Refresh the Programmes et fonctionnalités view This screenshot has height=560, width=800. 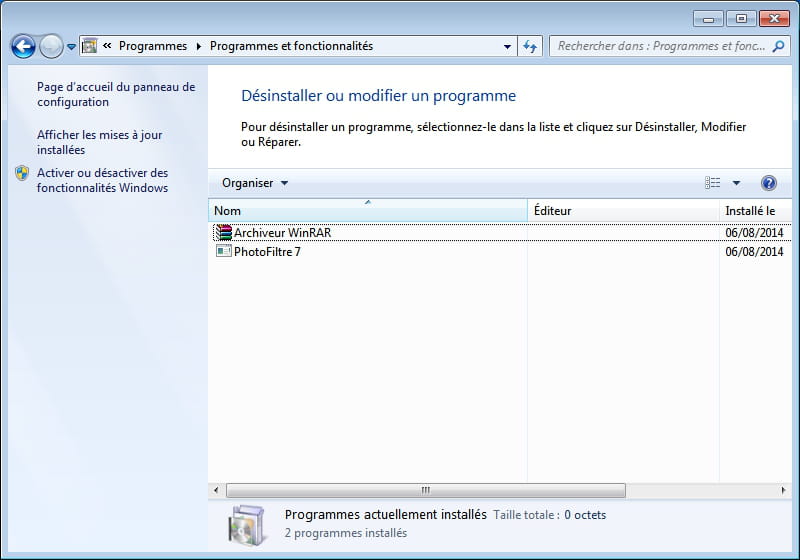[x=530, y=46]
